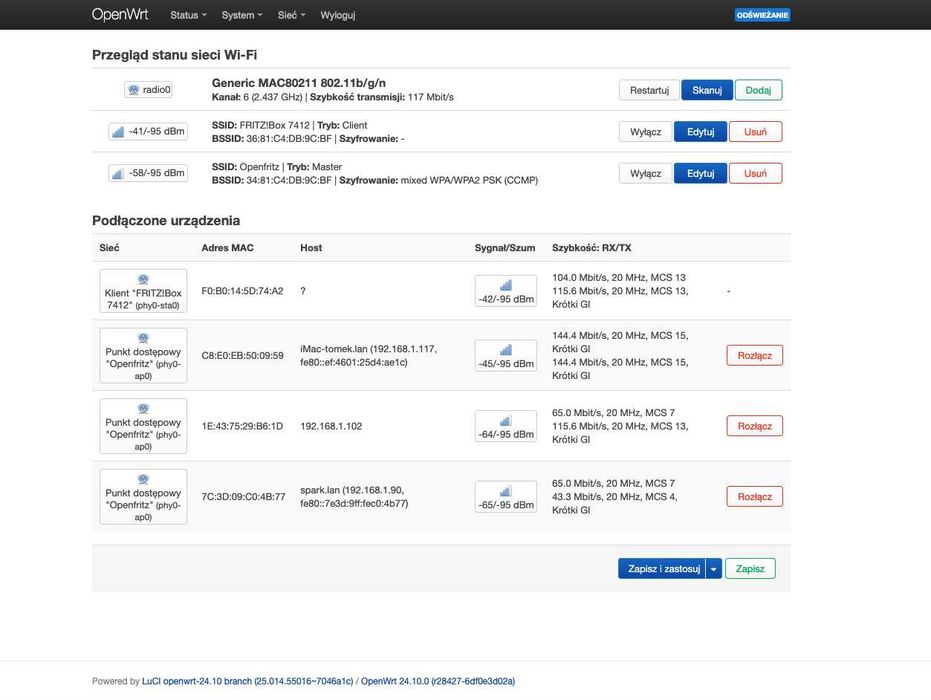Click the Restartuj button for radio0

[x=649, y=90]
